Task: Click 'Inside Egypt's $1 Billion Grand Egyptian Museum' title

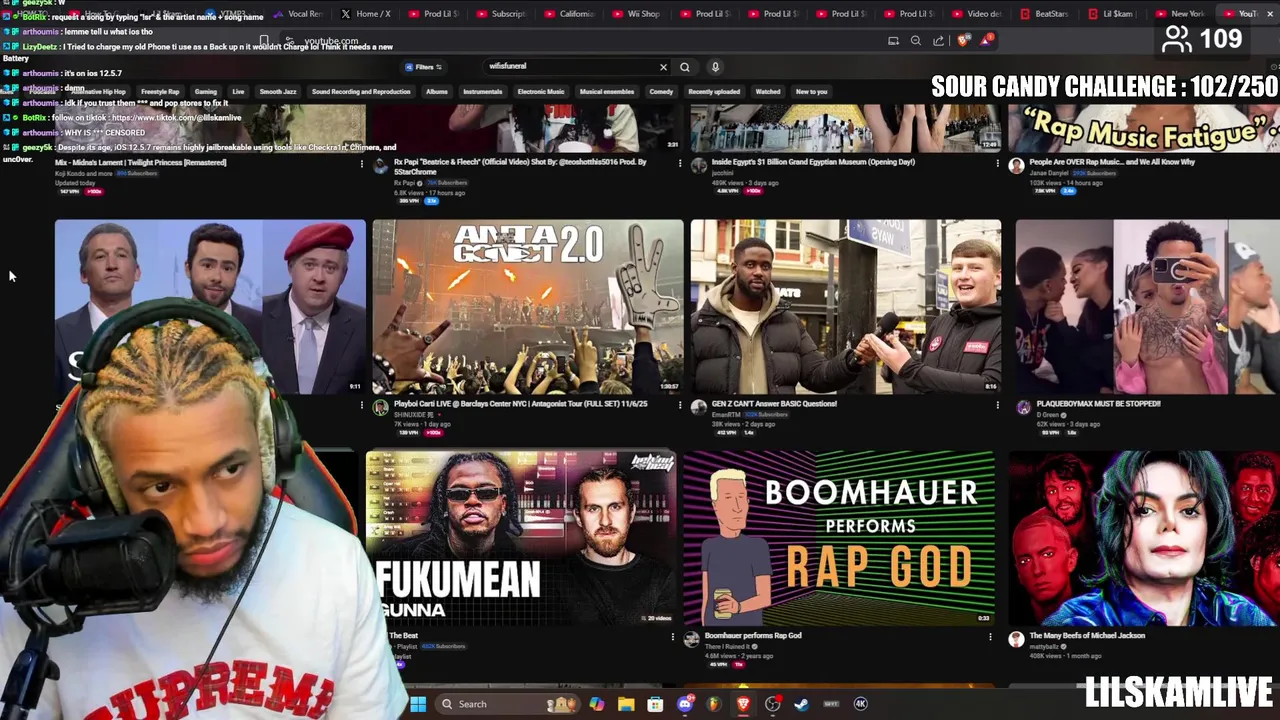Action: pyautogui.click(x=813, y=162)
